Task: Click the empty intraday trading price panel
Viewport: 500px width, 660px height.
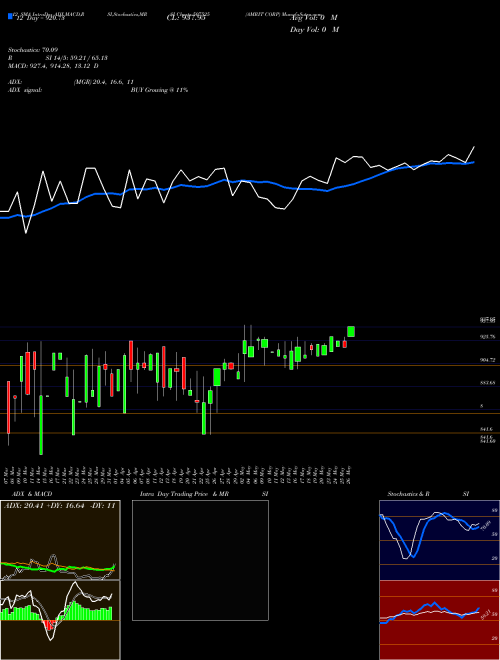Action: (200, 560)
